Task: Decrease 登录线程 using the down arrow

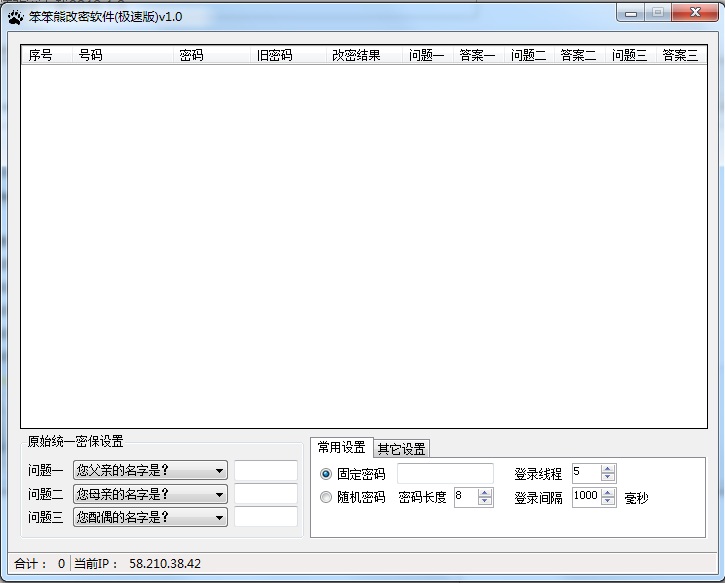Action: click(608, 478)
